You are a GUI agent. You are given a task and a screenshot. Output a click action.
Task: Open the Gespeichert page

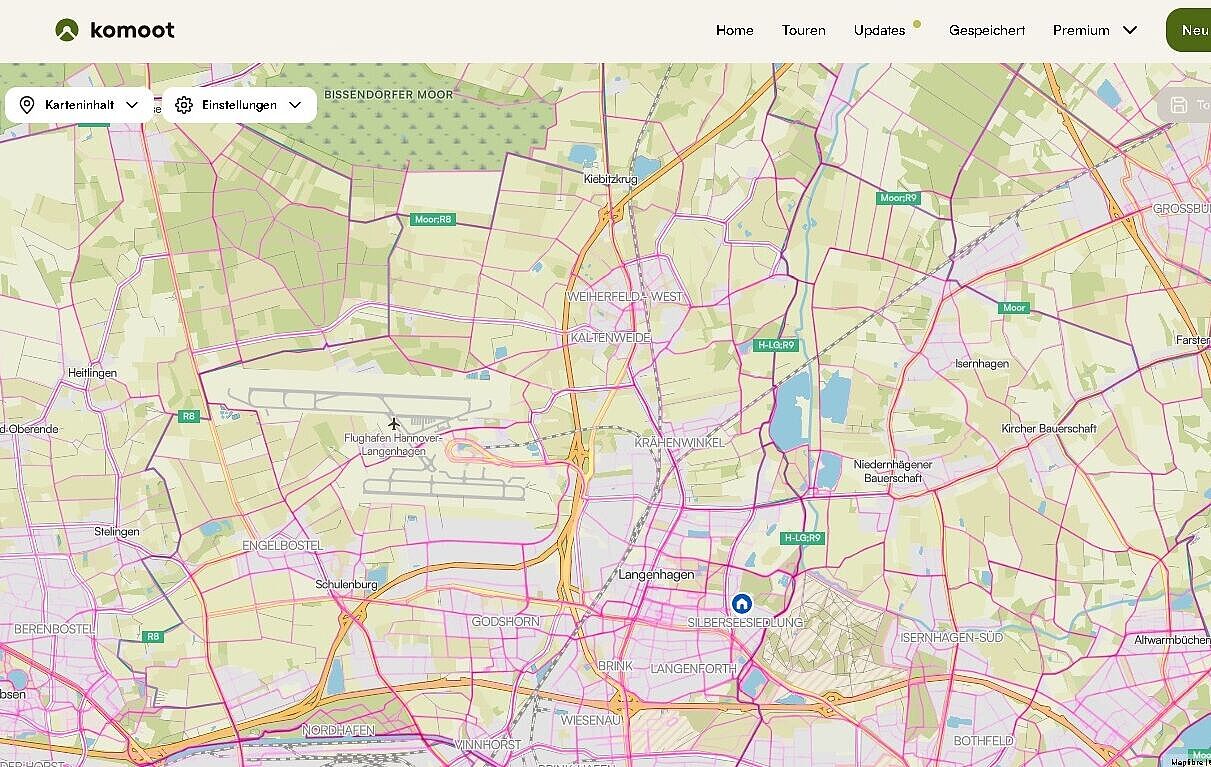pyautogui.click(x=987, y=30)
